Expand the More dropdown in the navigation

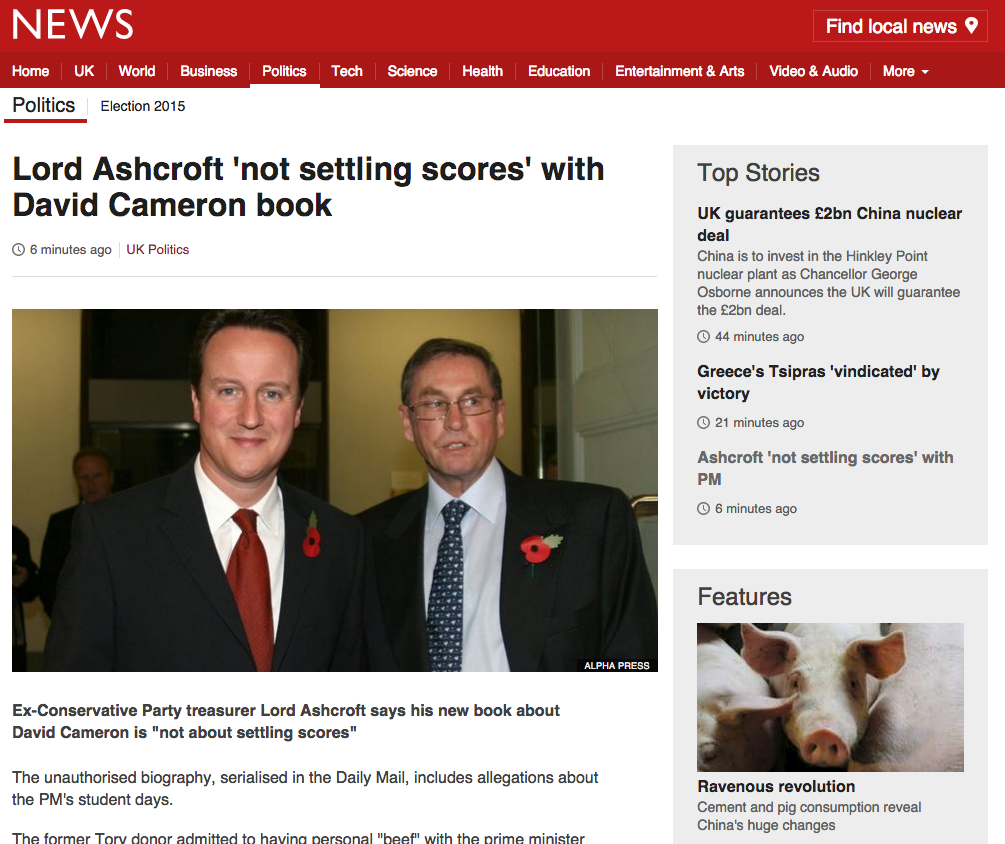point(905,71)
